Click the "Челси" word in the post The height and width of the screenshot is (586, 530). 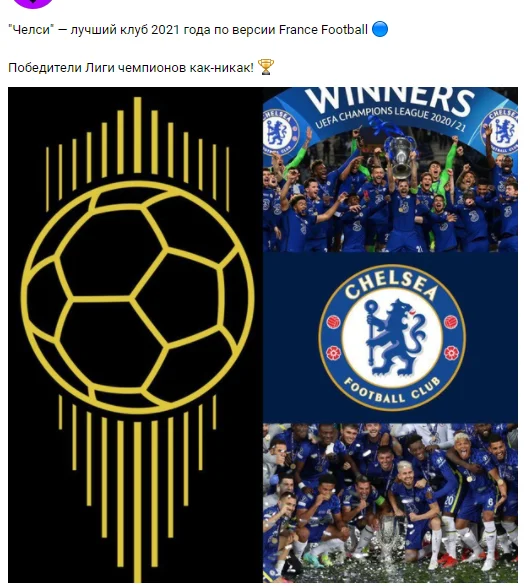31,30
